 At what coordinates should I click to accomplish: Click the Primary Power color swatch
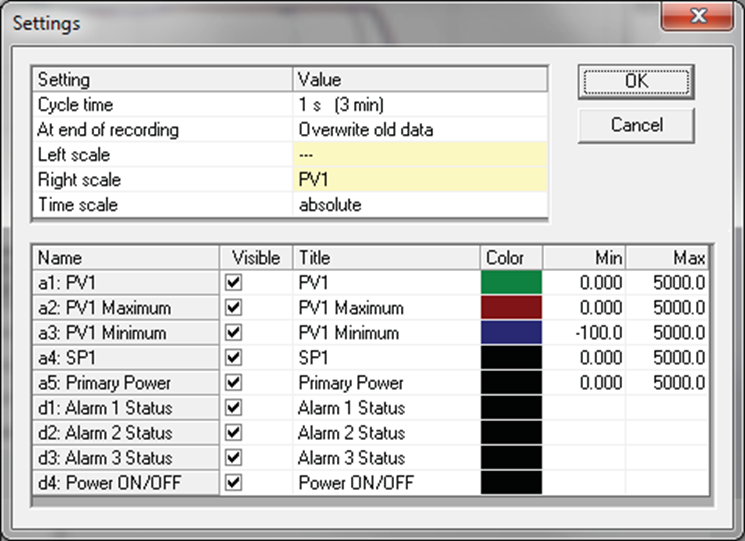click(x=511, y=383)
